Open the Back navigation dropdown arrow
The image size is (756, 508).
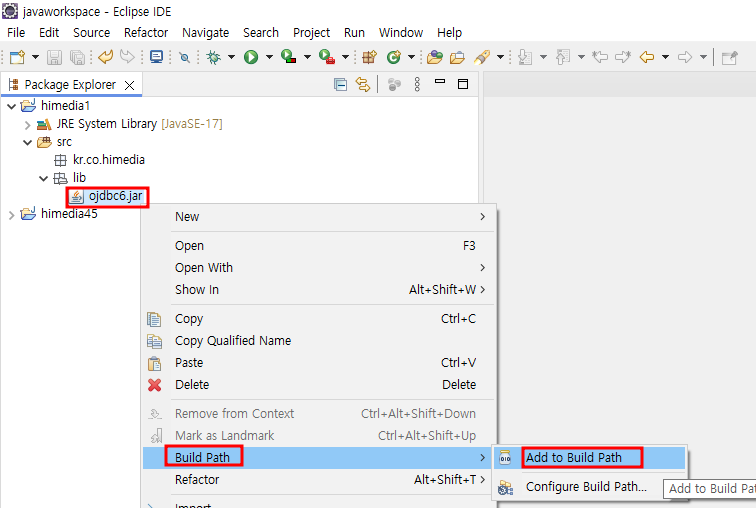665,57
